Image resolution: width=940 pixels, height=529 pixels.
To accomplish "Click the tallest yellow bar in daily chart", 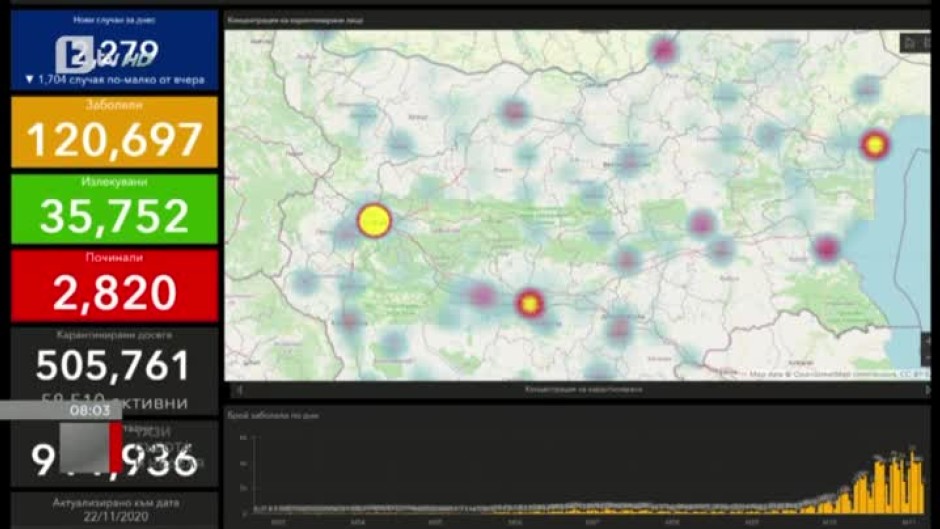I will click(x=913, y=480).
